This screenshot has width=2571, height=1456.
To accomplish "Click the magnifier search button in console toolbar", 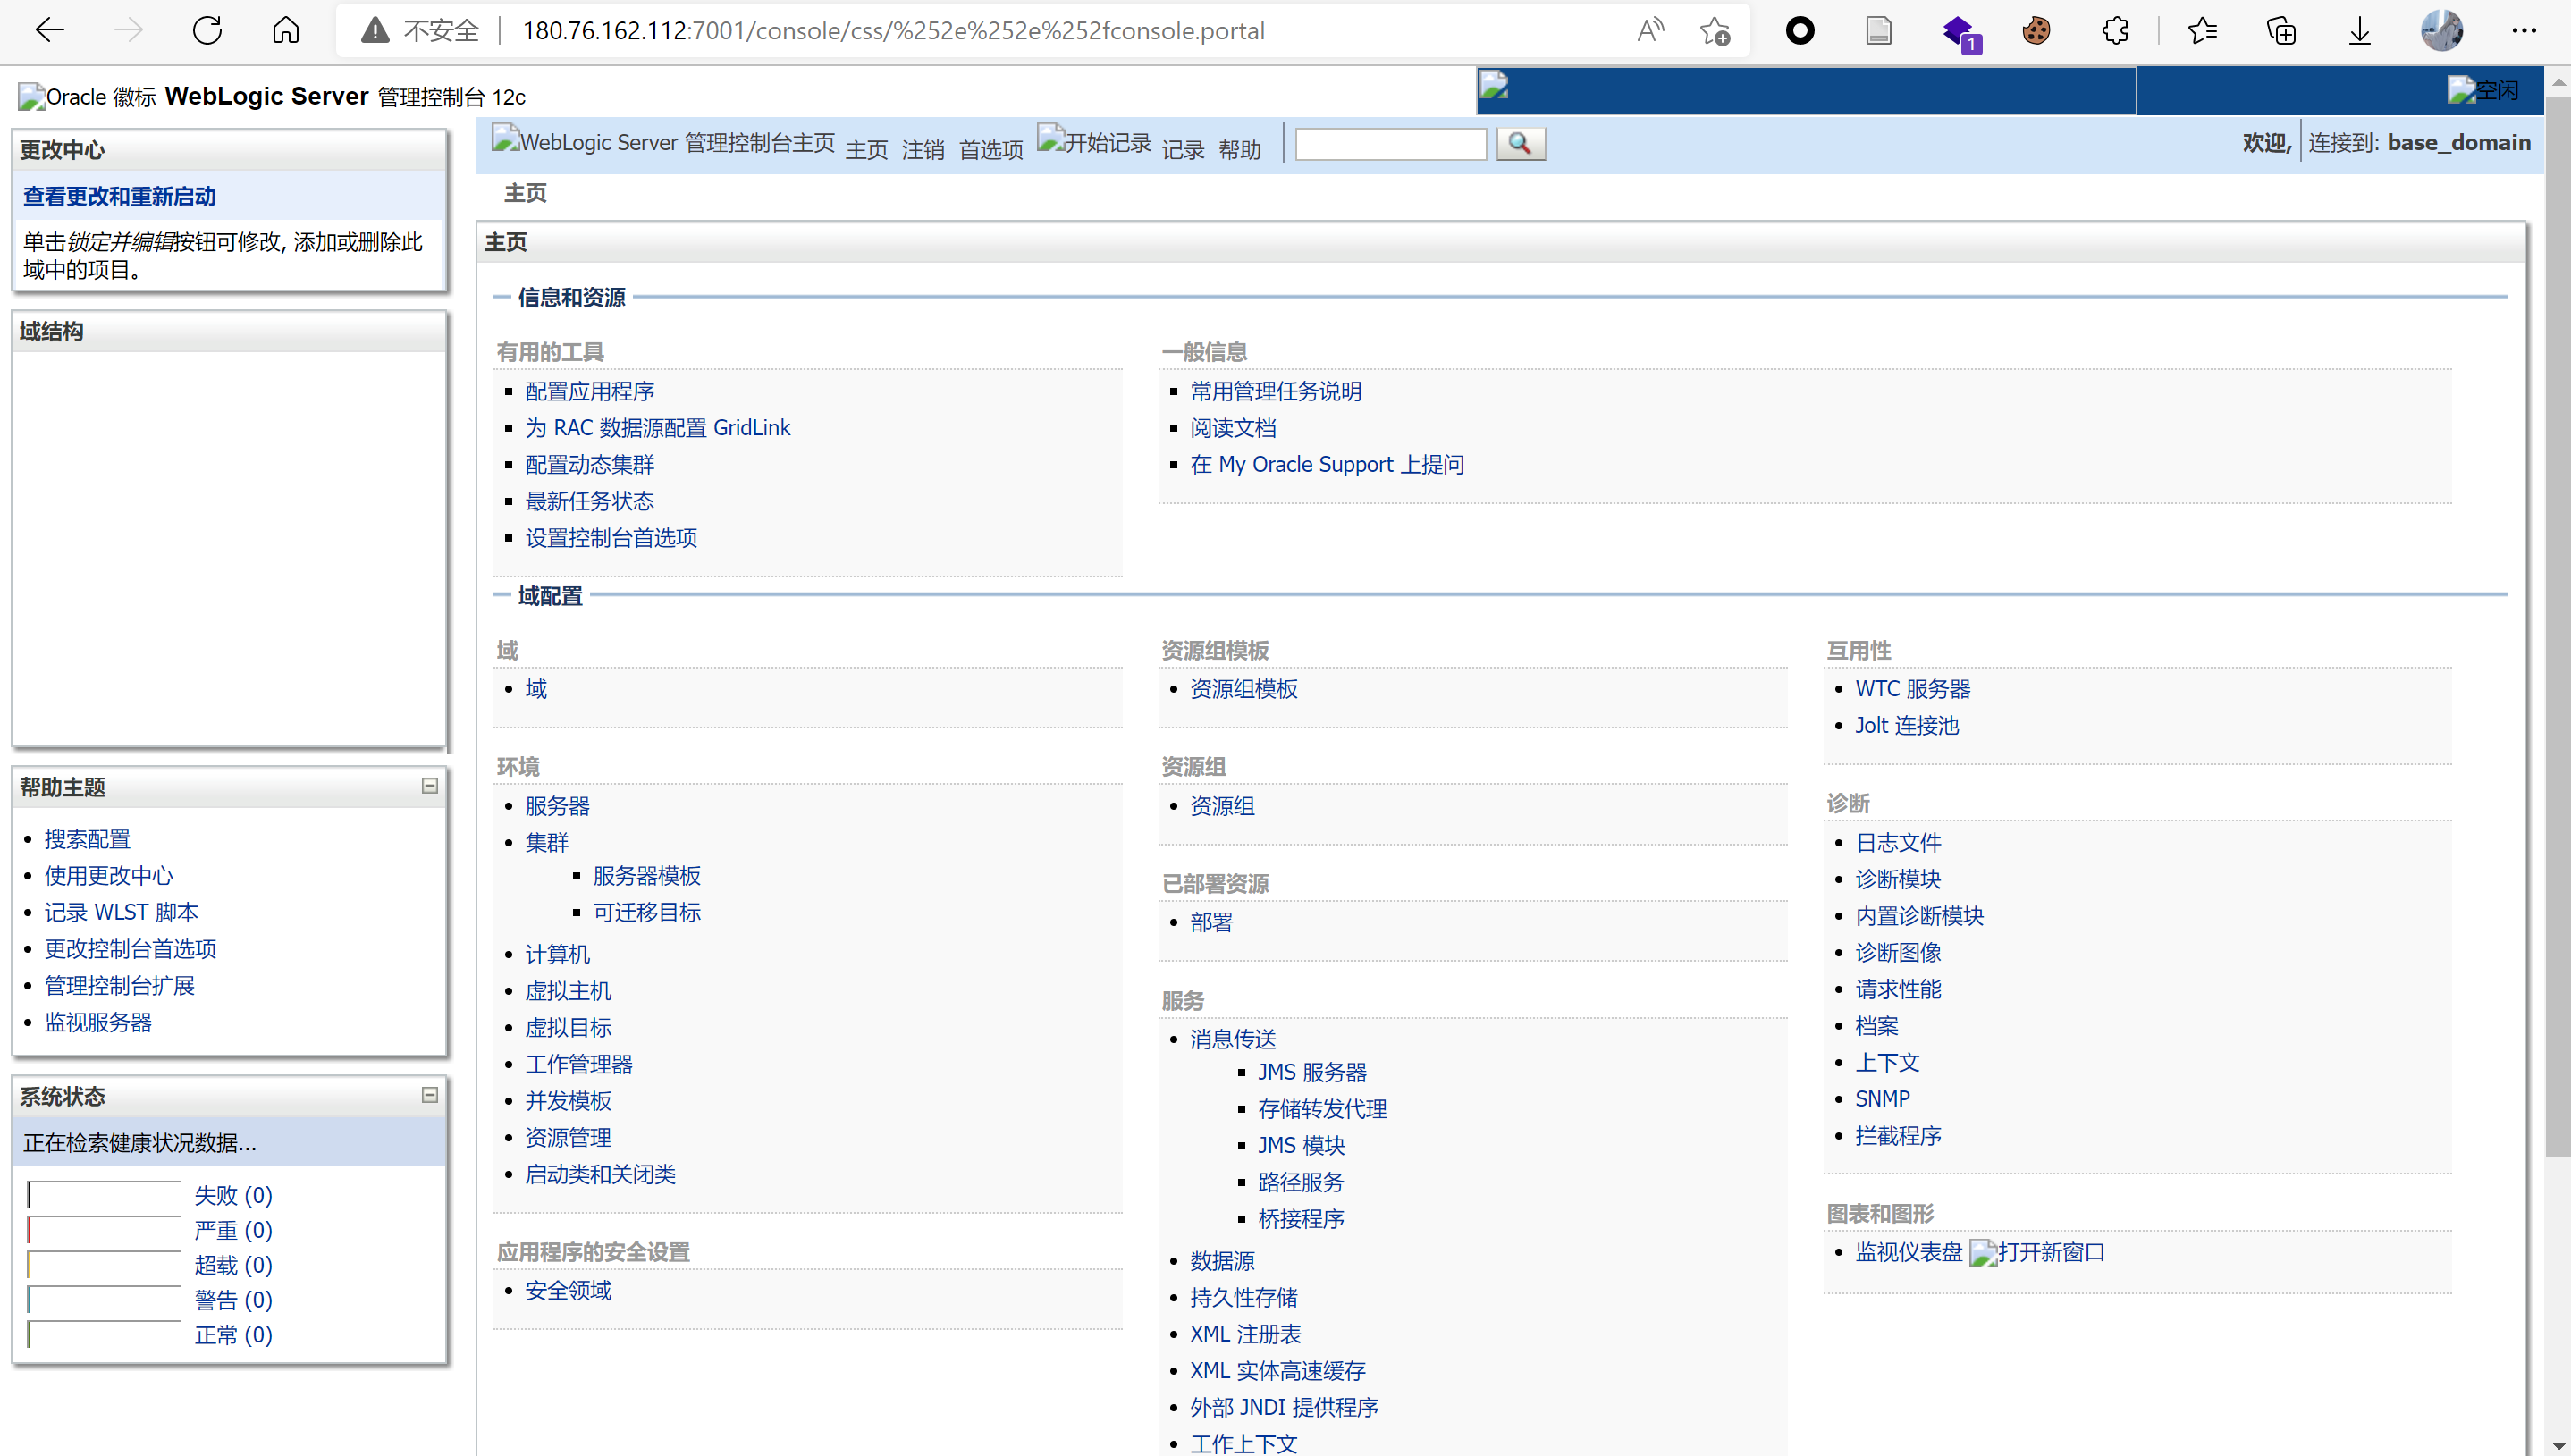I will pyautogui.click(x=1520, y=144).
